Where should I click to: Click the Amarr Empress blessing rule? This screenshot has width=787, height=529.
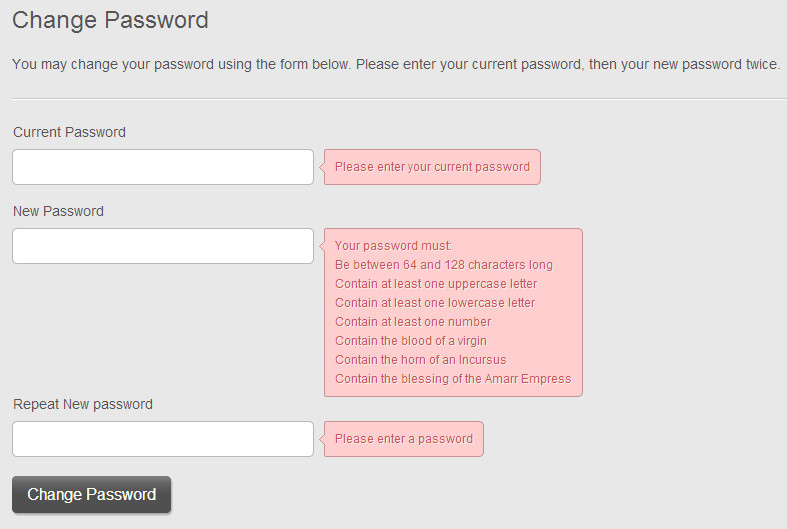[453, 379]
